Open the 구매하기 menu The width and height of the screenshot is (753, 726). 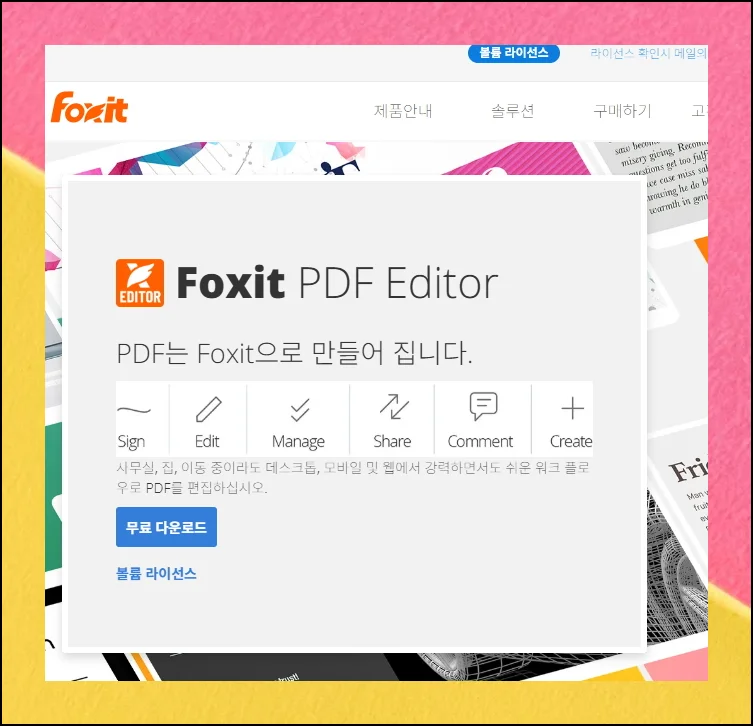tap(622, 111)
